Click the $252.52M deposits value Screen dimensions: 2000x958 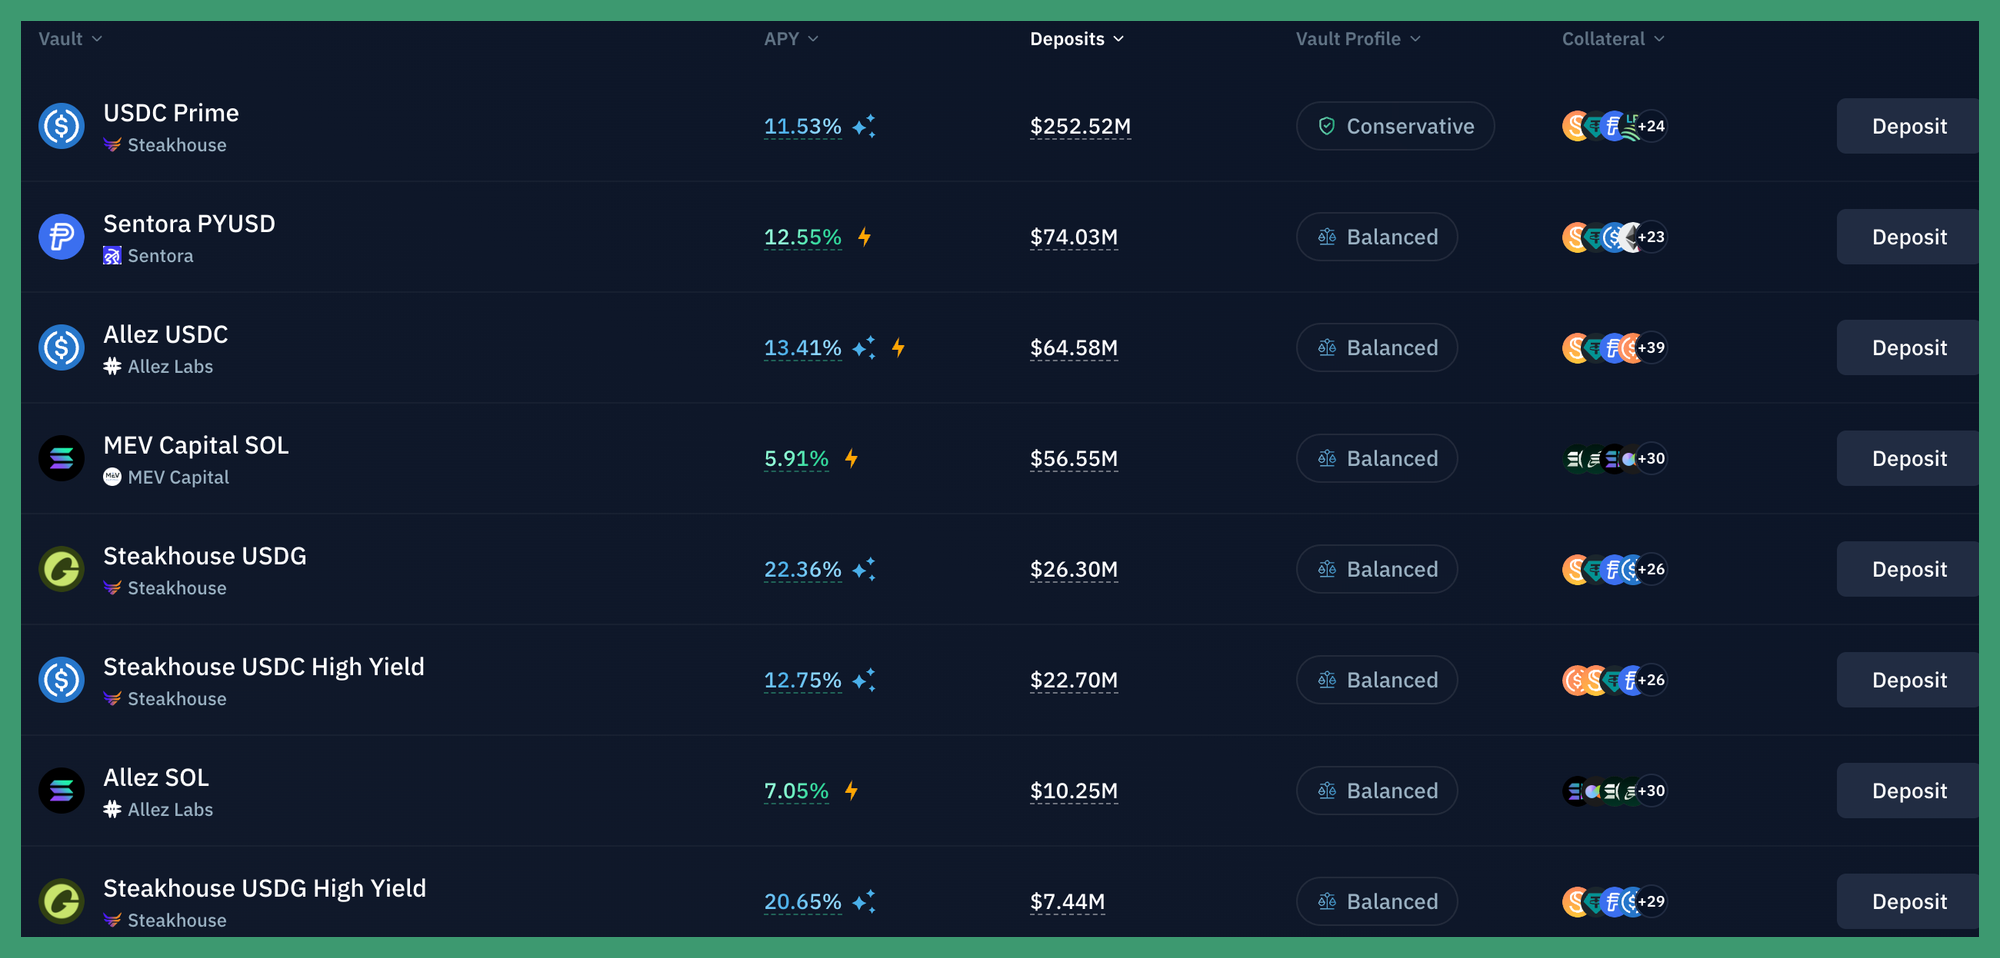click(1080, 127)
